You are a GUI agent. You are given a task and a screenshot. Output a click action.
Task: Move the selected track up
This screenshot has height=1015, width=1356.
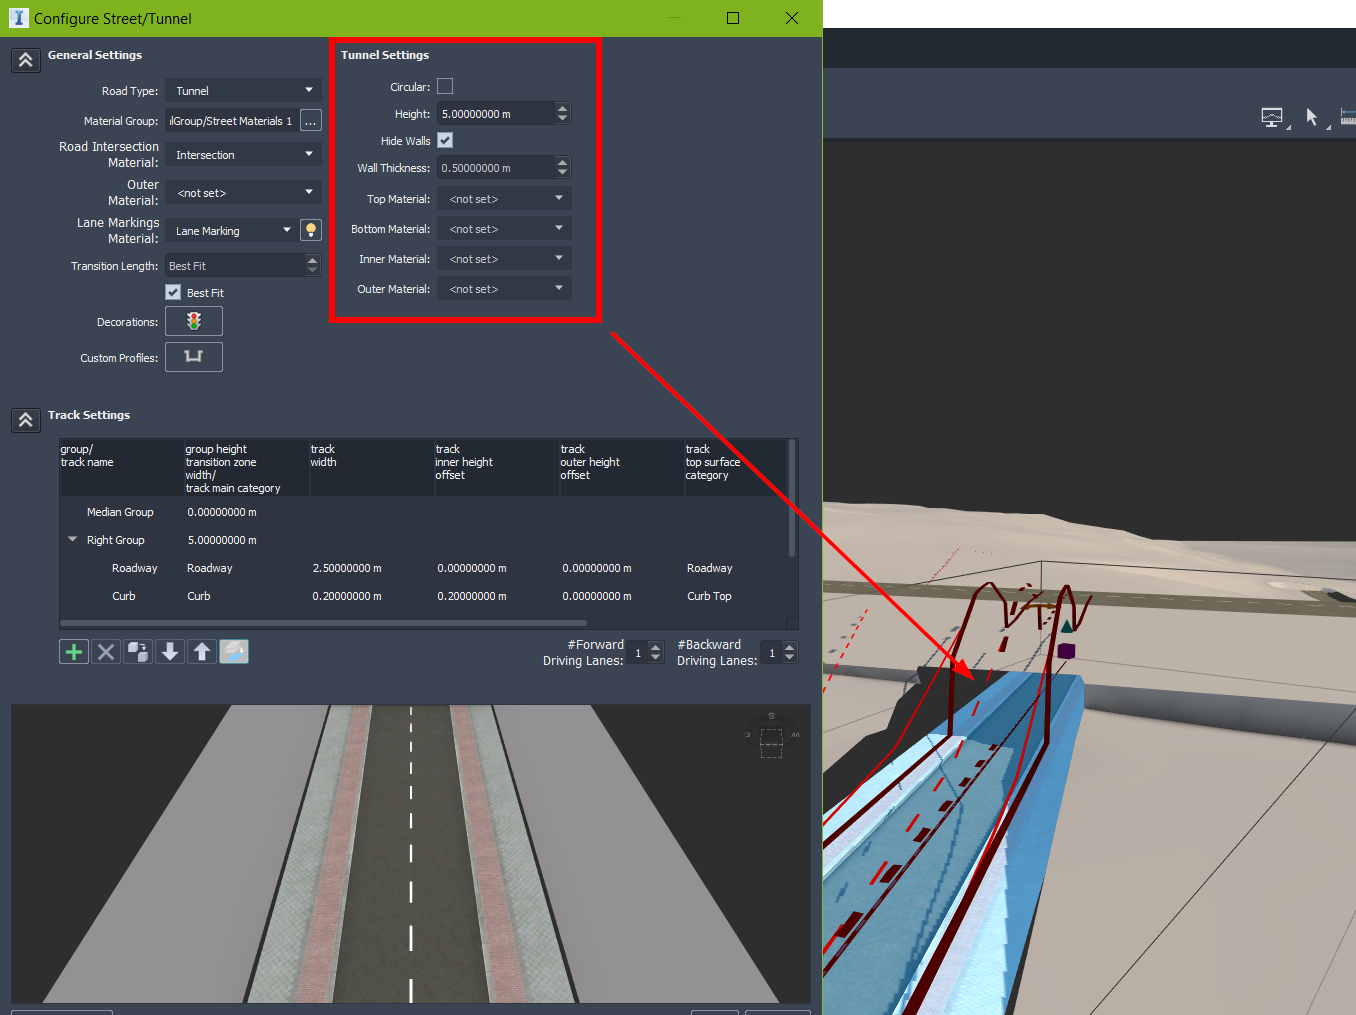pyautogui.click(x=201, y=651)
